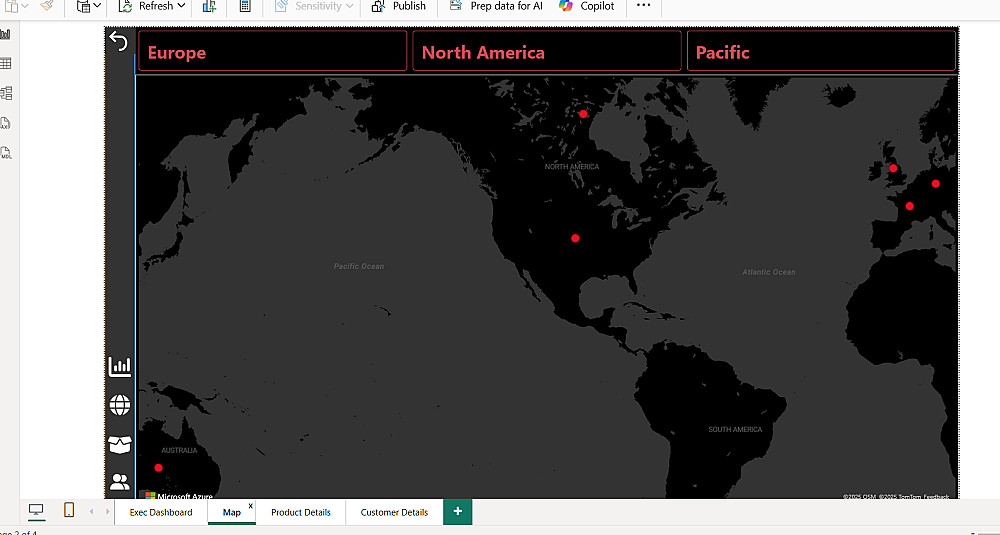The image size is (1000, 535).
Task: Open the more options ellipsis menu
Action: (643, 5)
